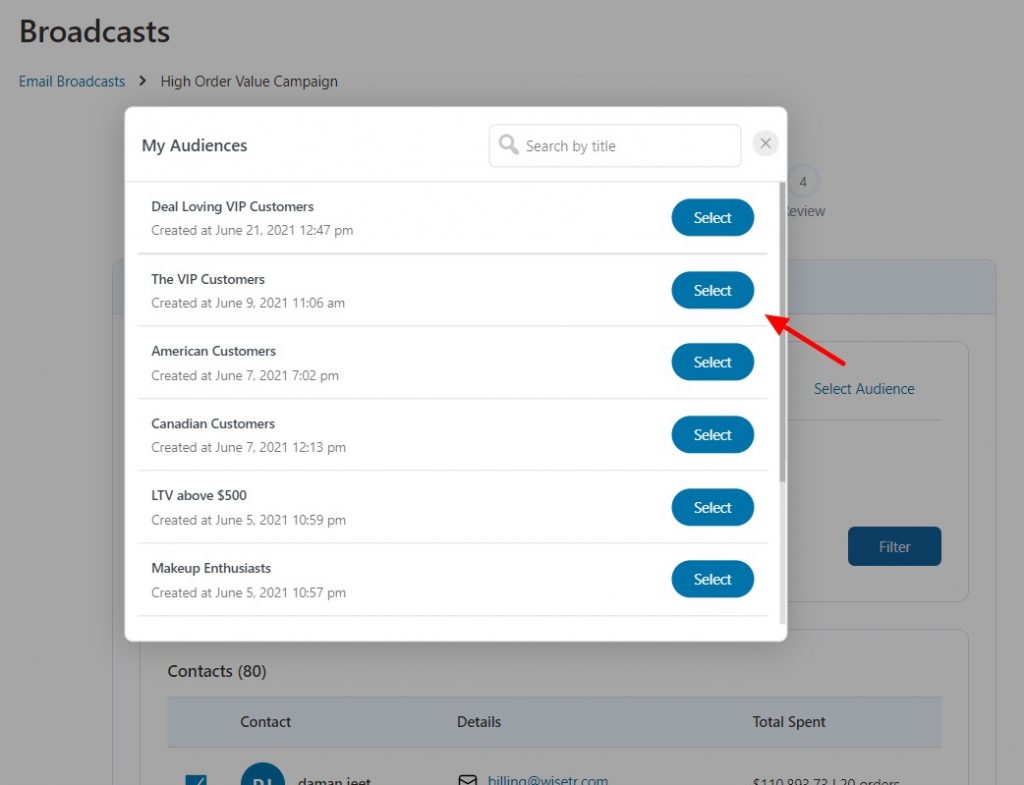Click the American Customers title

point(214,351)
